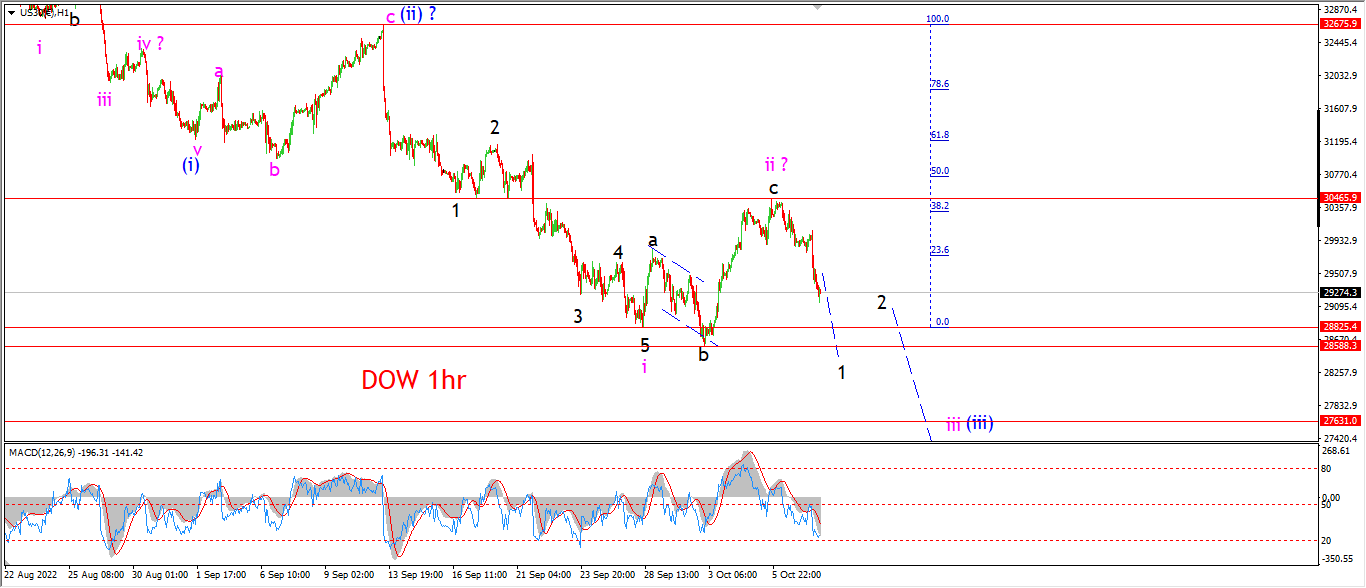Click the 3 Oct 06:00 time axis label
Viewport: 1366px width, 588px height.
point(733,576)
